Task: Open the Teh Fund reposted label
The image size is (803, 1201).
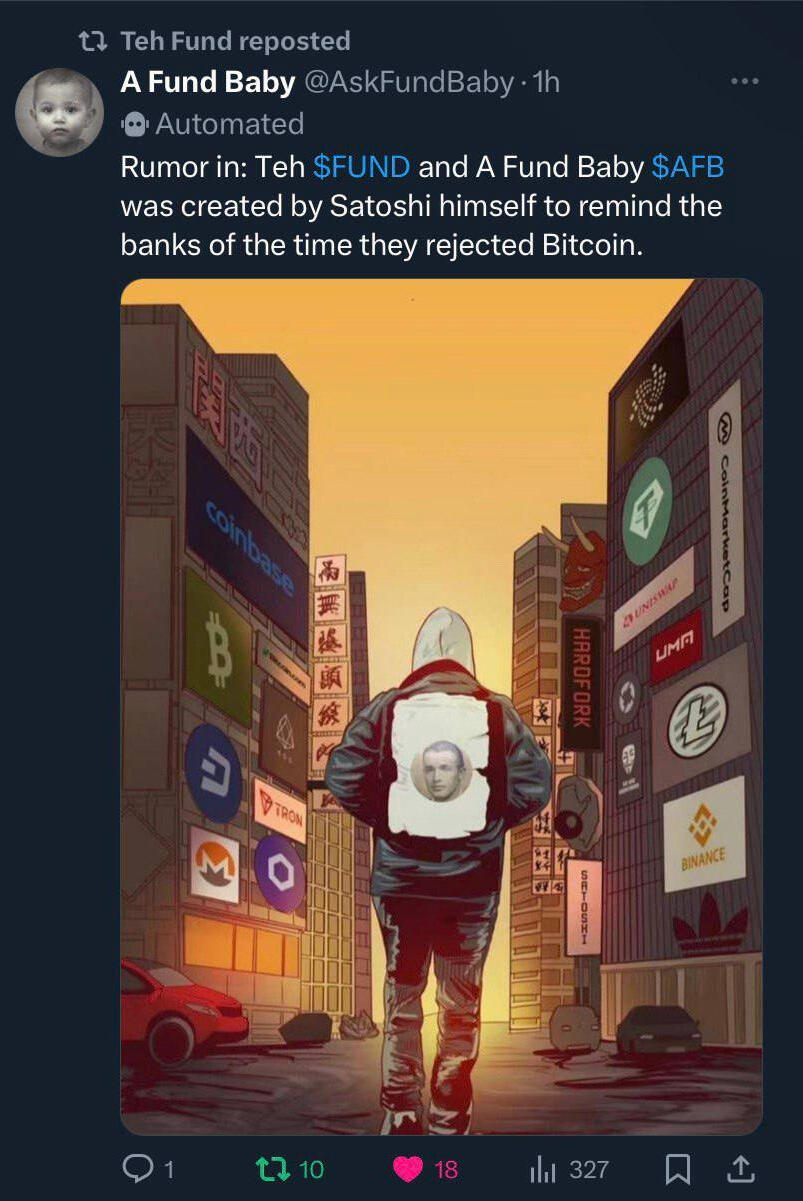Action: pos(235,41)
